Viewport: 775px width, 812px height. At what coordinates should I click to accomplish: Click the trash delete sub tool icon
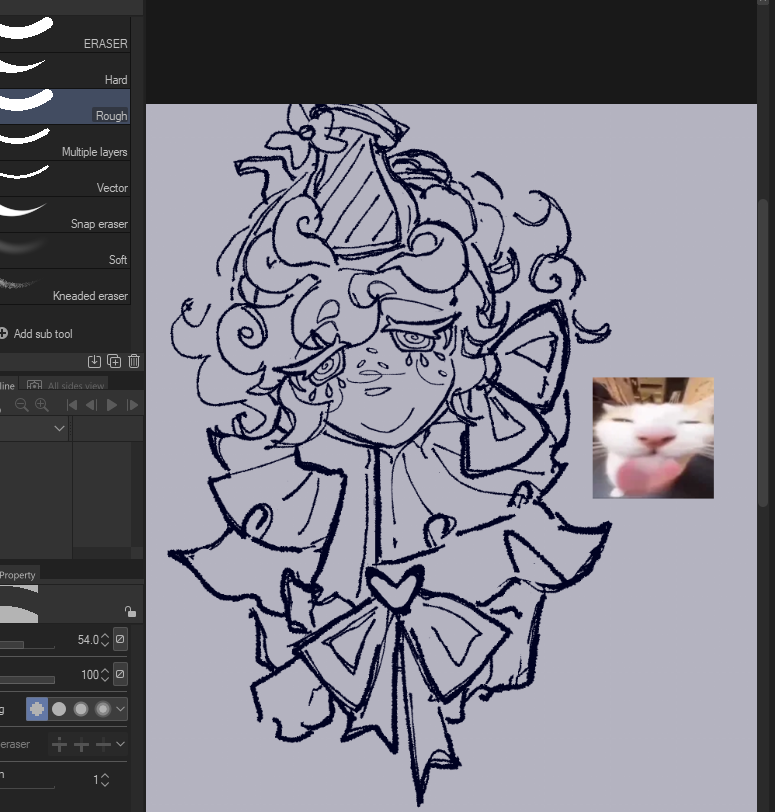pyautogui.click(x=134, y=361)
